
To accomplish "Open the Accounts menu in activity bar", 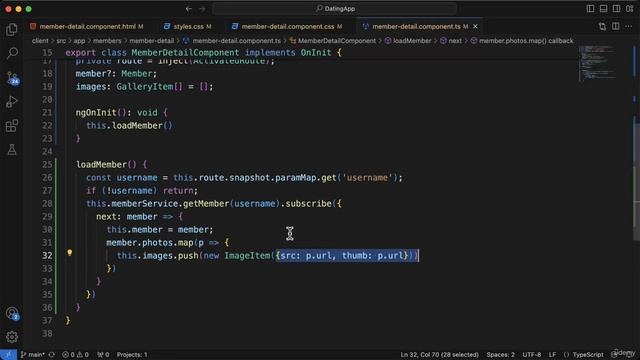I will 12,313.
